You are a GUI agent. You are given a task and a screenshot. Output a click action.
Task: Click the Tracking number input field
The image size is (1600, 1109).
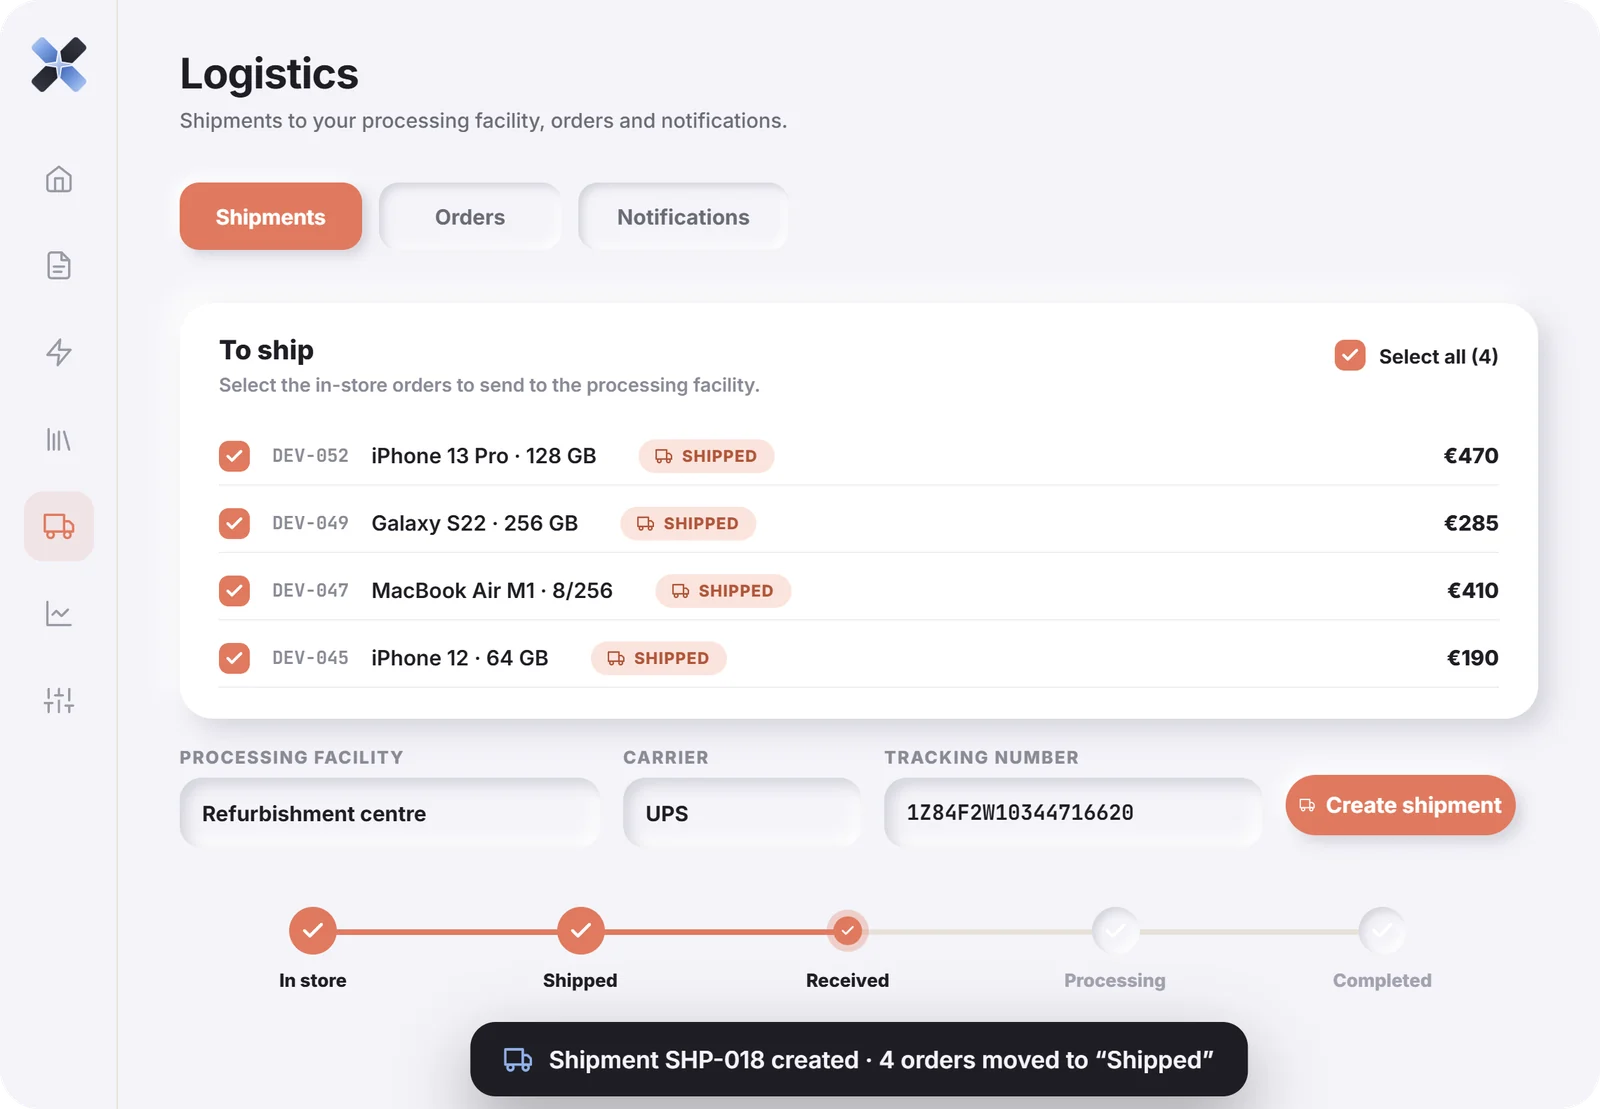[x=1073, y=813]
